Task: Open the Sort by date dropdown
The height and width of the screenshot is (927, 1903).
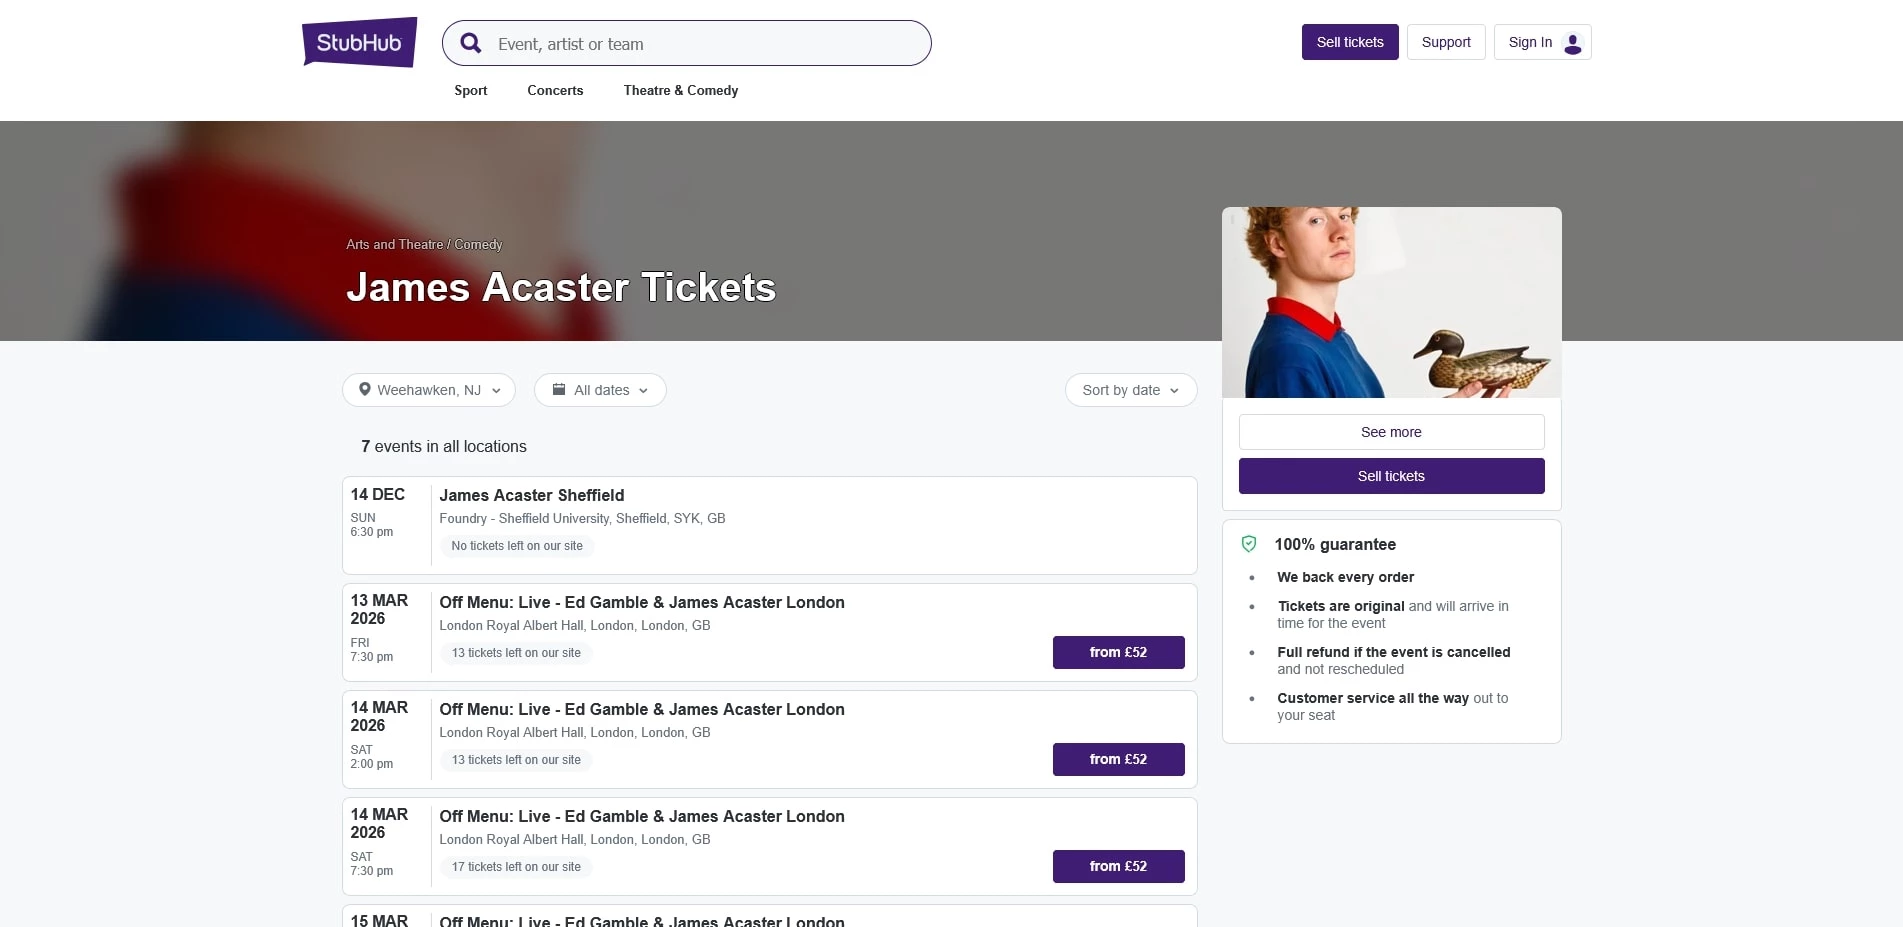Action: 1130,390
